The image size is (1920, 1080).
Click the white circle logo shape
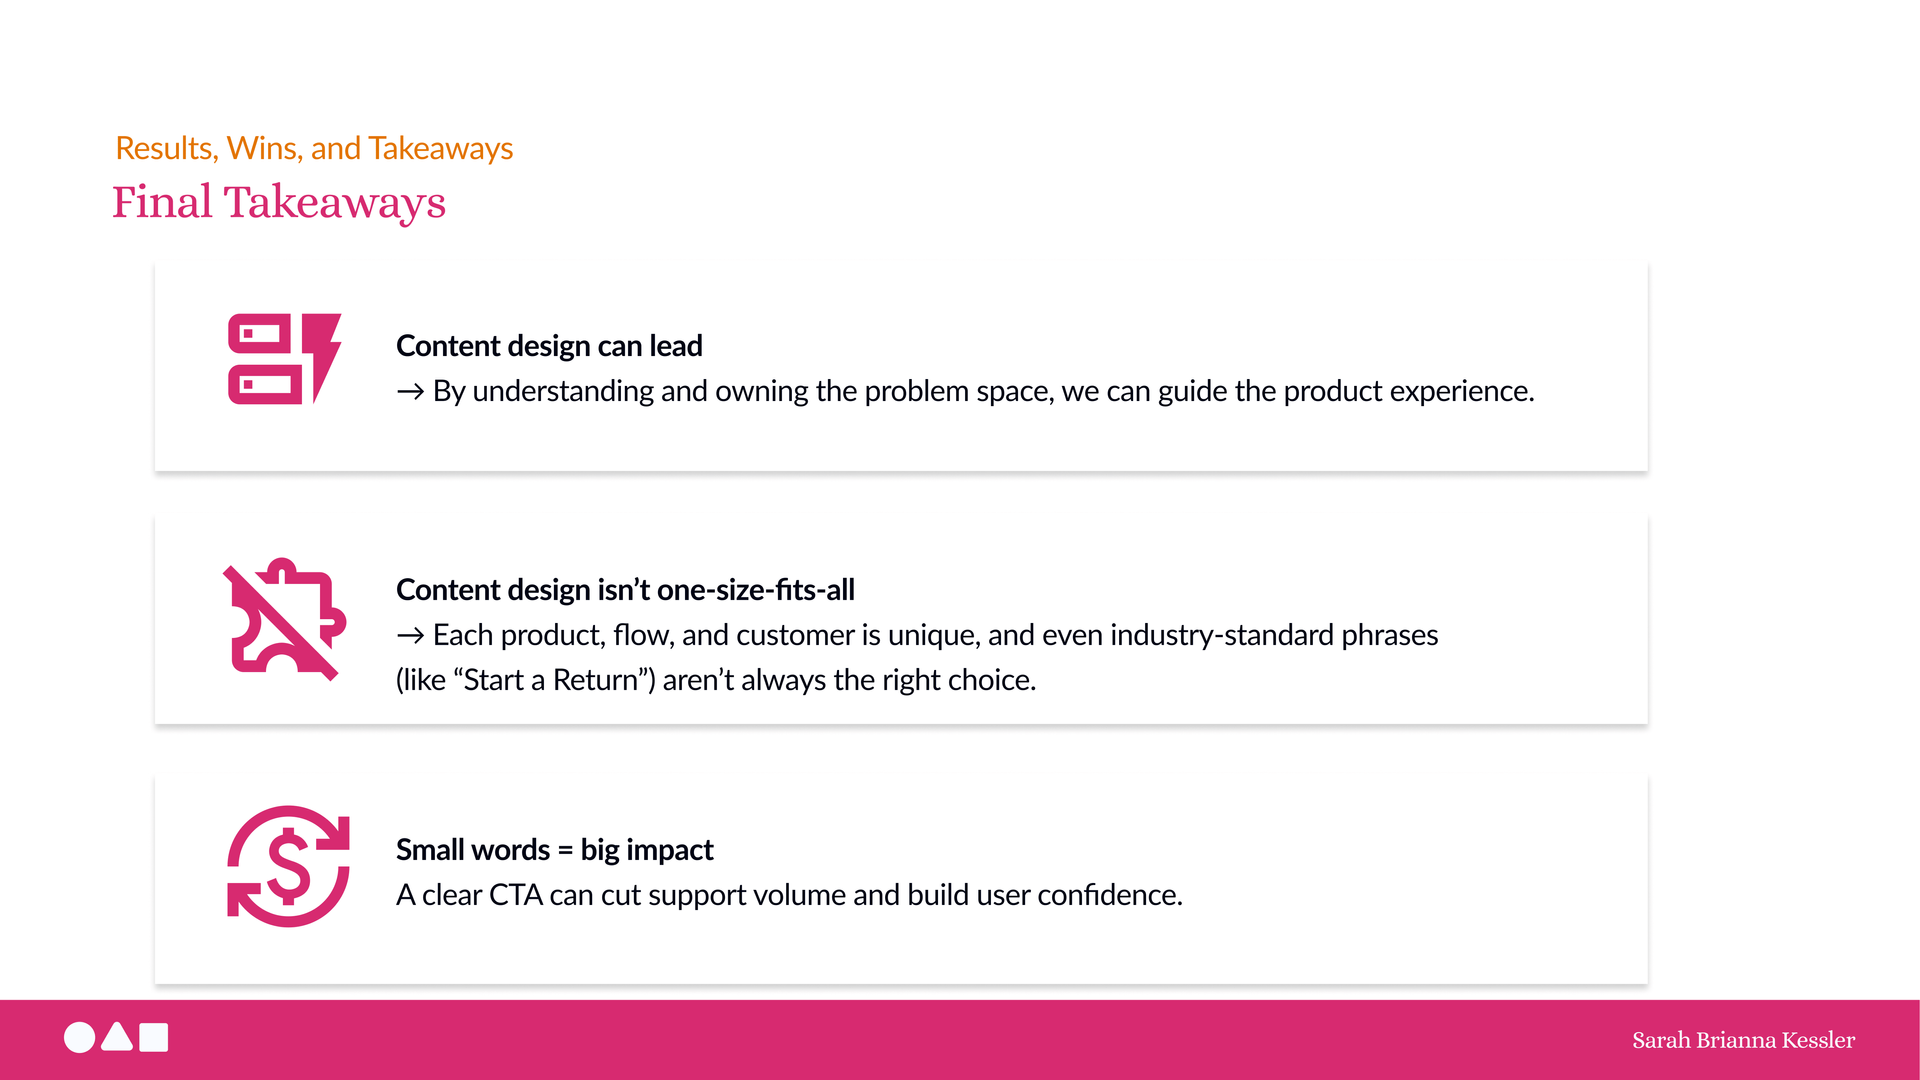pyautogui.click(x=80, y=1038)
